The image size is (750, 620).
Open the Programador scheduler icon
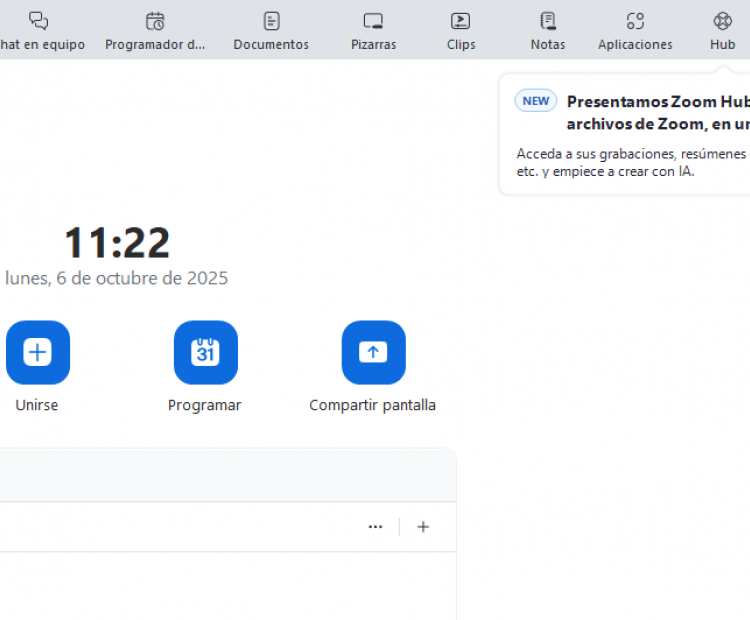coord(155,21)
